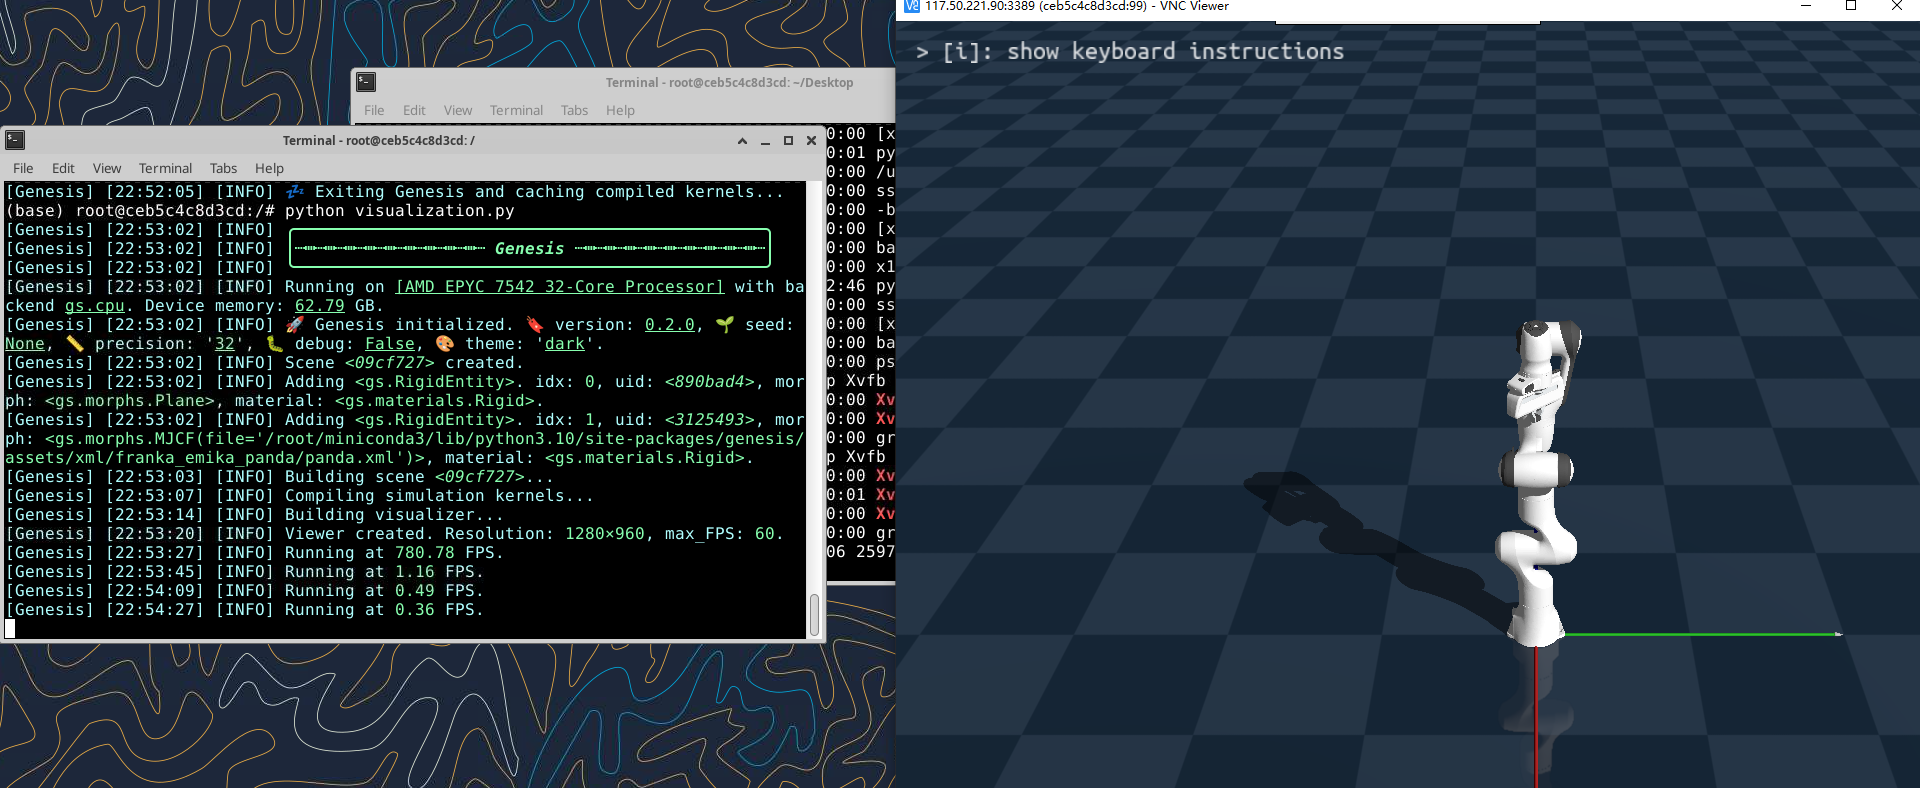1920x788 pixels.
Task: Click the Franka Panda robot arm in the viewer
Action: coord(1538,484)
